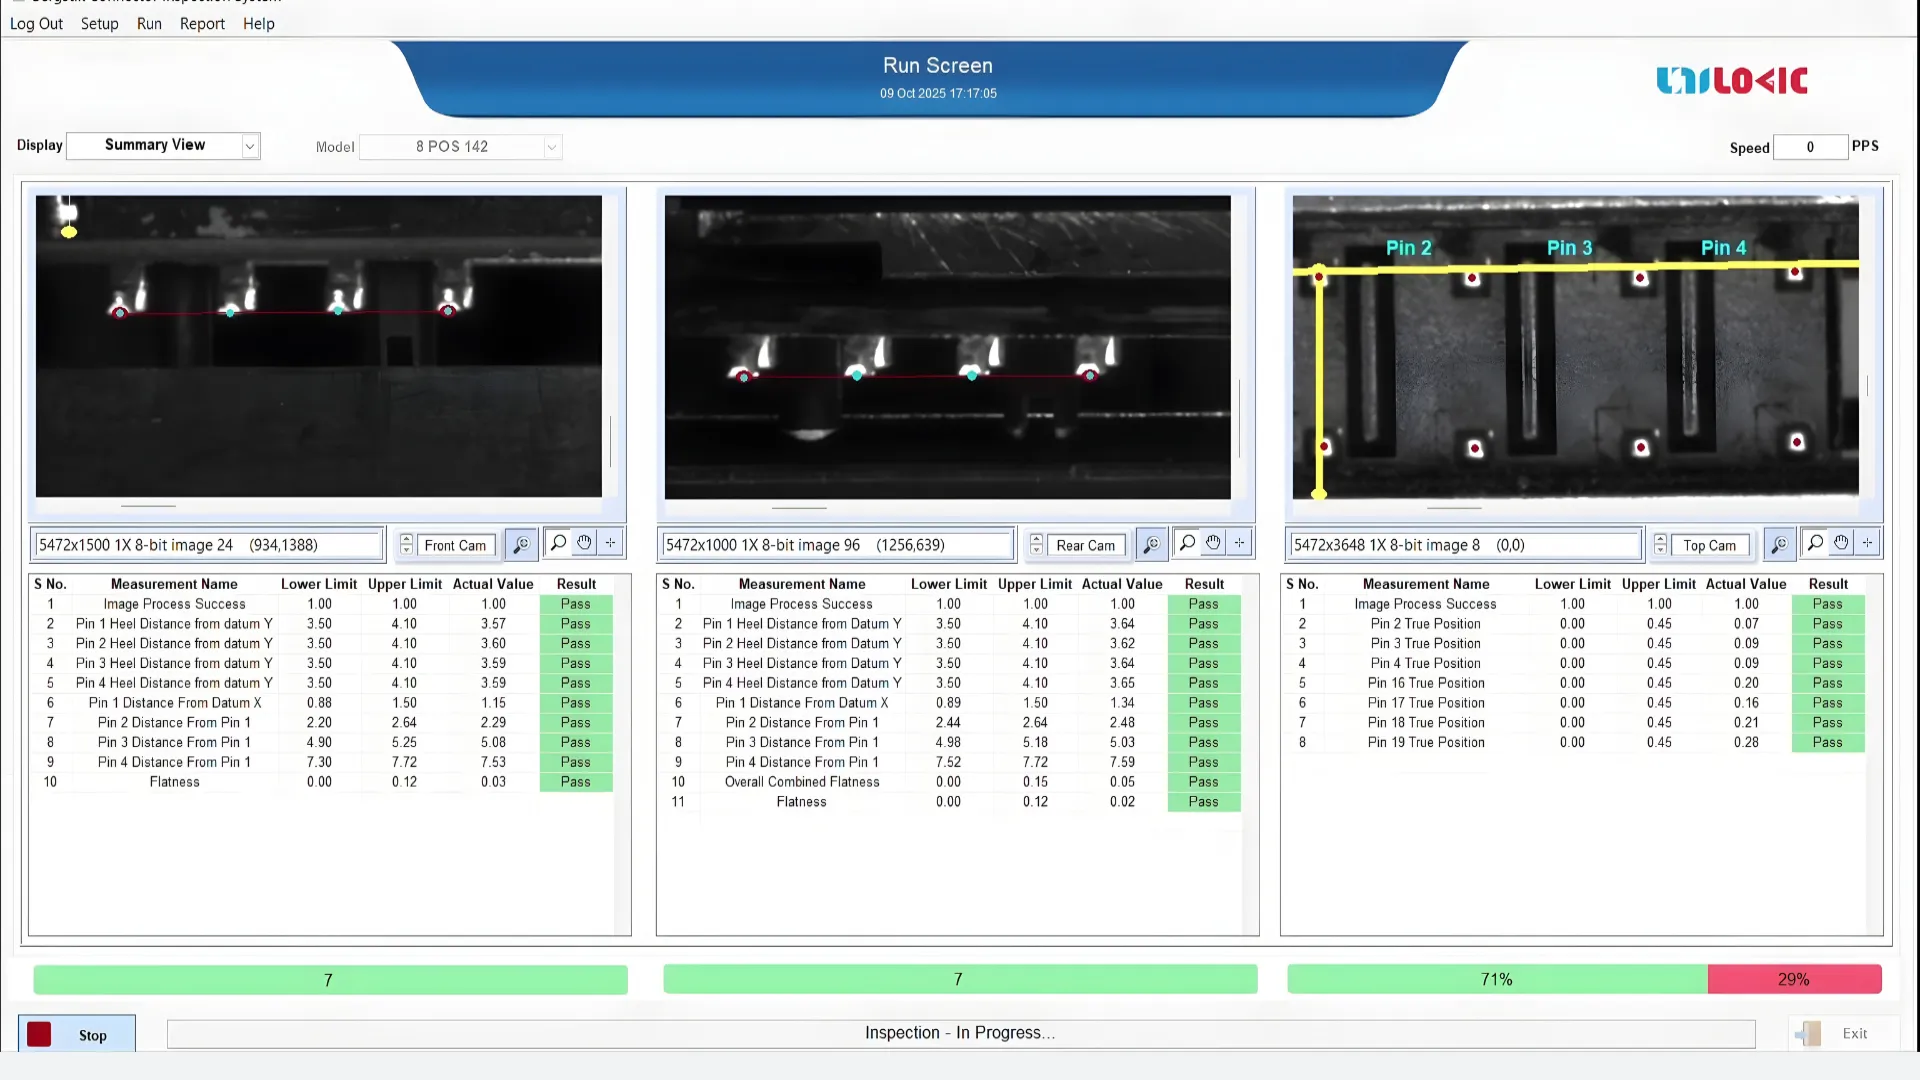Viewport: 1920px width, 1080px height.
Task: Click the Rear Cam zoom-fit magnifier icon
Action: pos(1151,544)
